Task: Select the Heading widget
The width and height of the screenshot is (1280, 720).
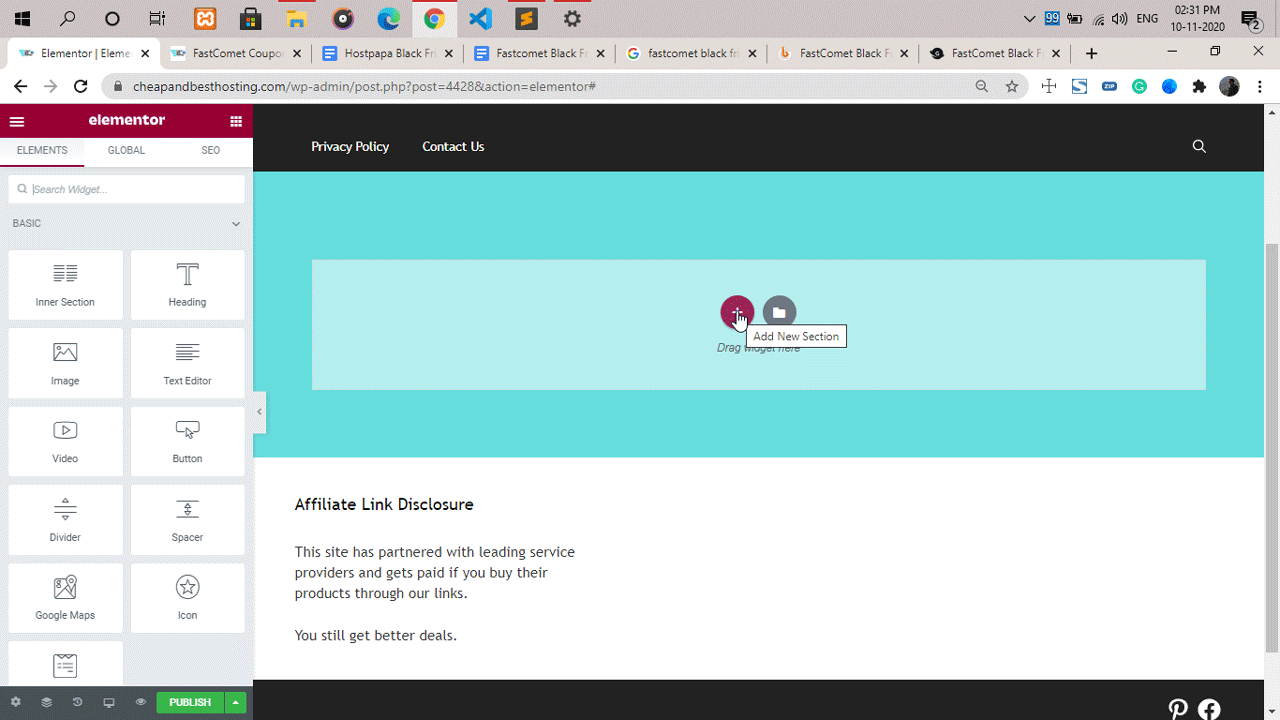Action: click(x=187, y=285)
